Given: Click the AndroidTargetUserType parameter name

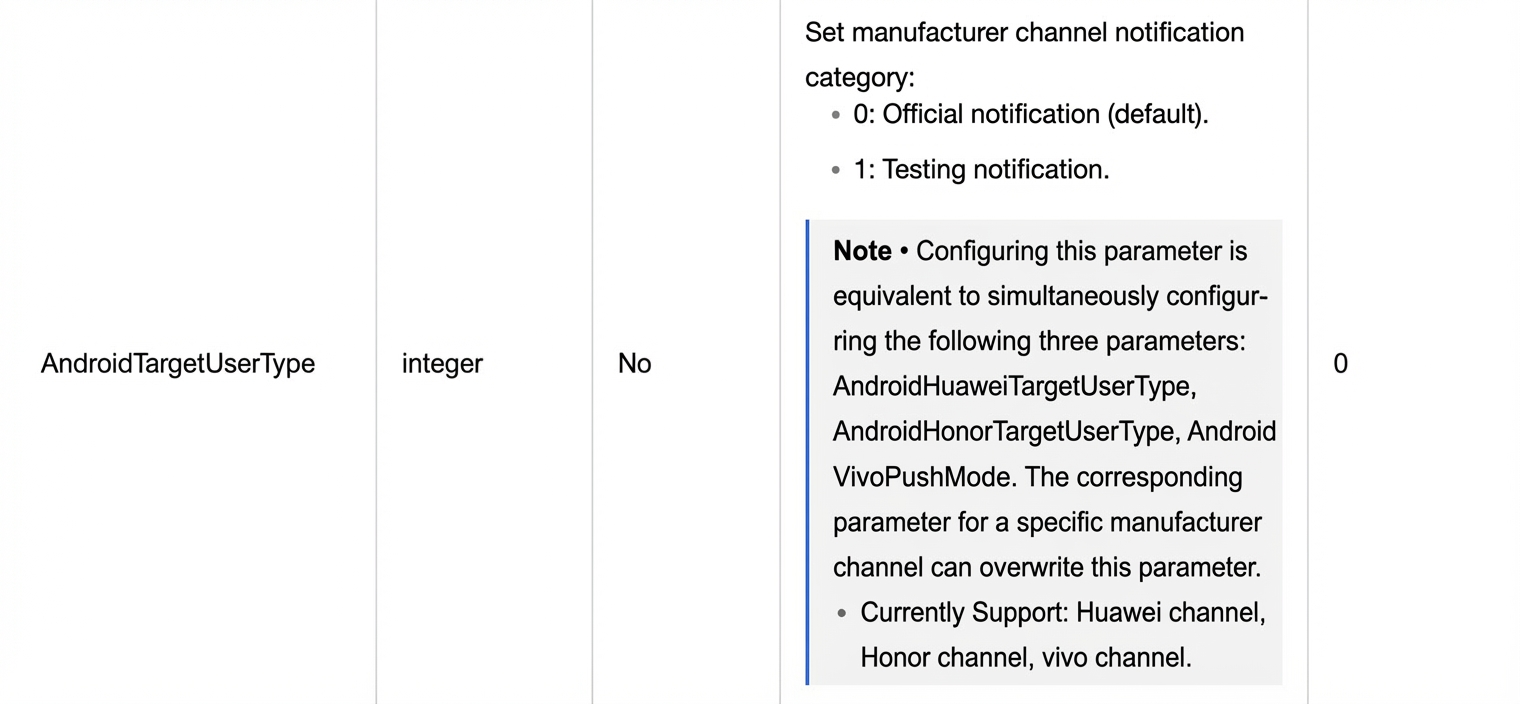Looking at the screenshot, I should tap(178, 364).
